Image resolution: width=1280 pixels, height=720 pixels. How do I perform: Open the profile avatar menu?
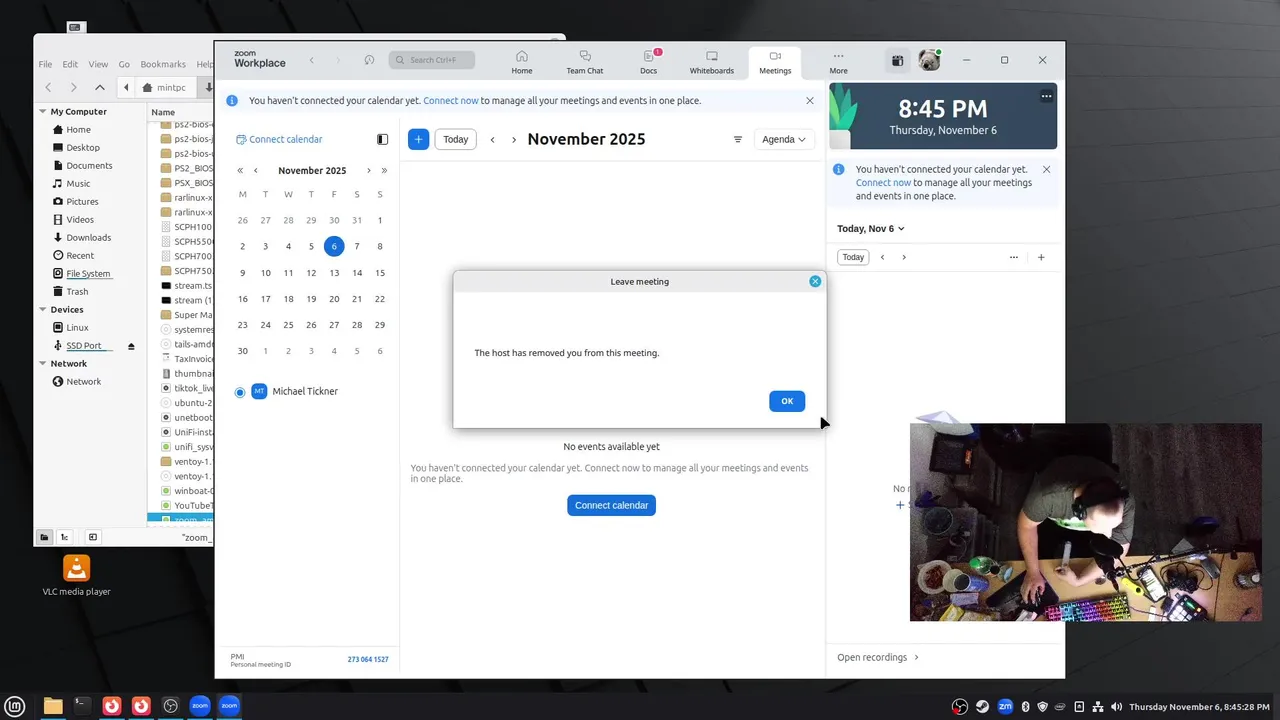(929, 60)
